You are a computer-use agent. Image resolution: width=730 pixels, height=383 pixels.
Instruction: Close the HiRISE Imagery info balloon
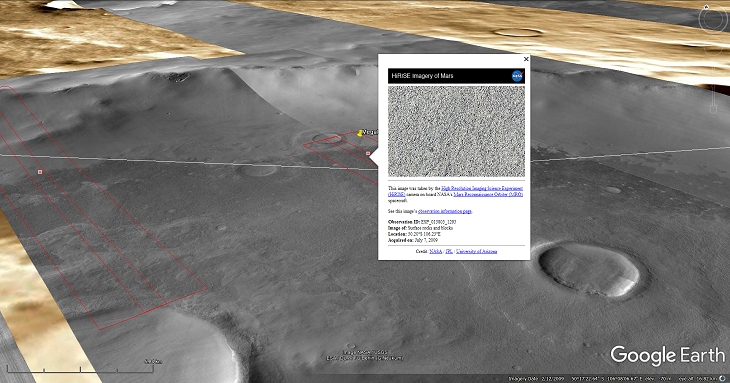(x=526, y=59)
